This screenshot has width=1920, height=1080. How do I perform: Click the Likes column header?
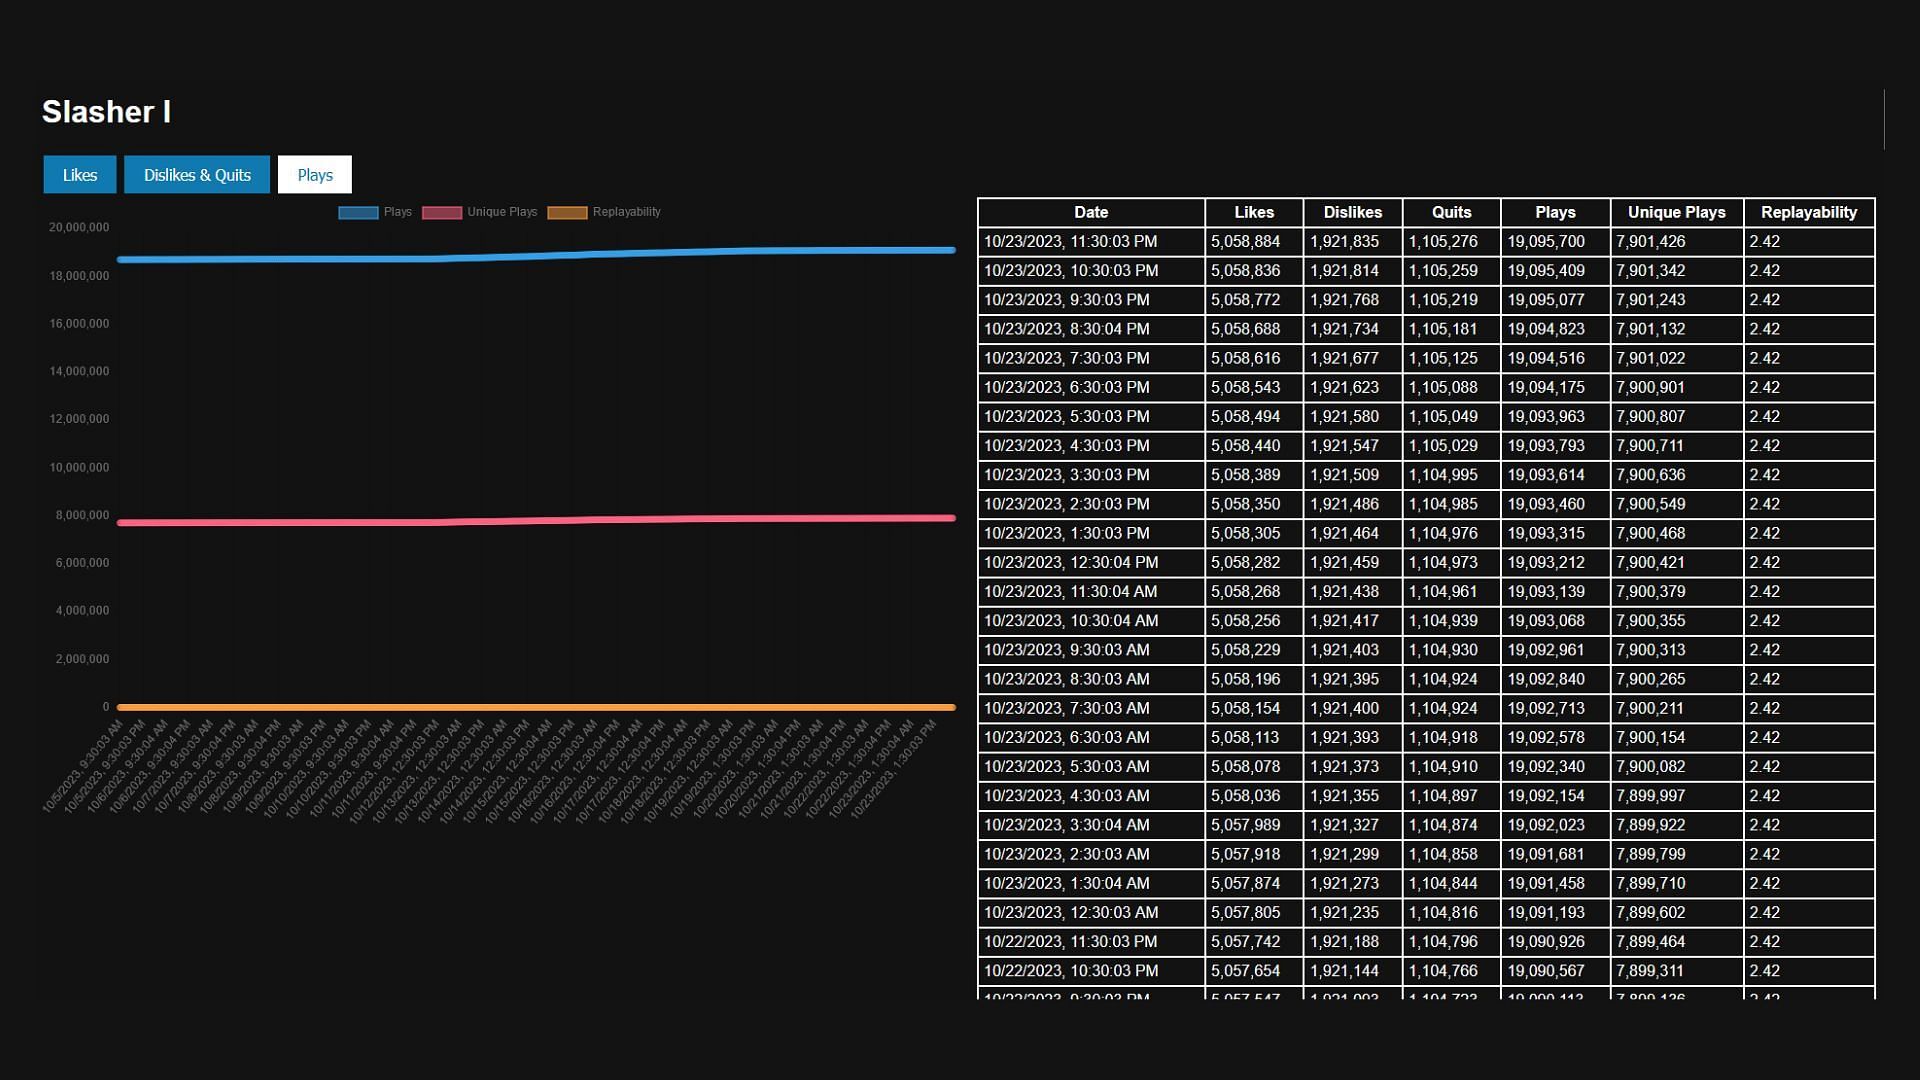coord(1254,213)
